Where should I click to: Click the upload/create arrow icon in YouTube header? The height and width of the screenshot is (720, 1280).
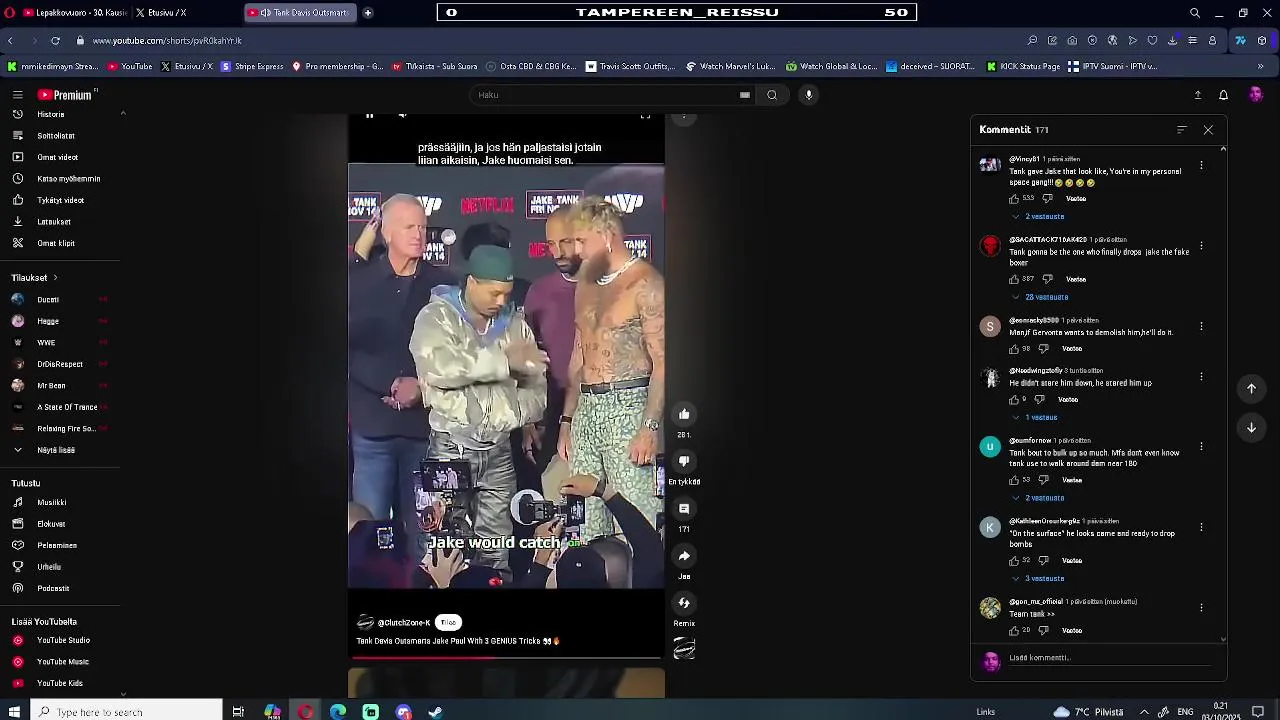[1197, 95]
